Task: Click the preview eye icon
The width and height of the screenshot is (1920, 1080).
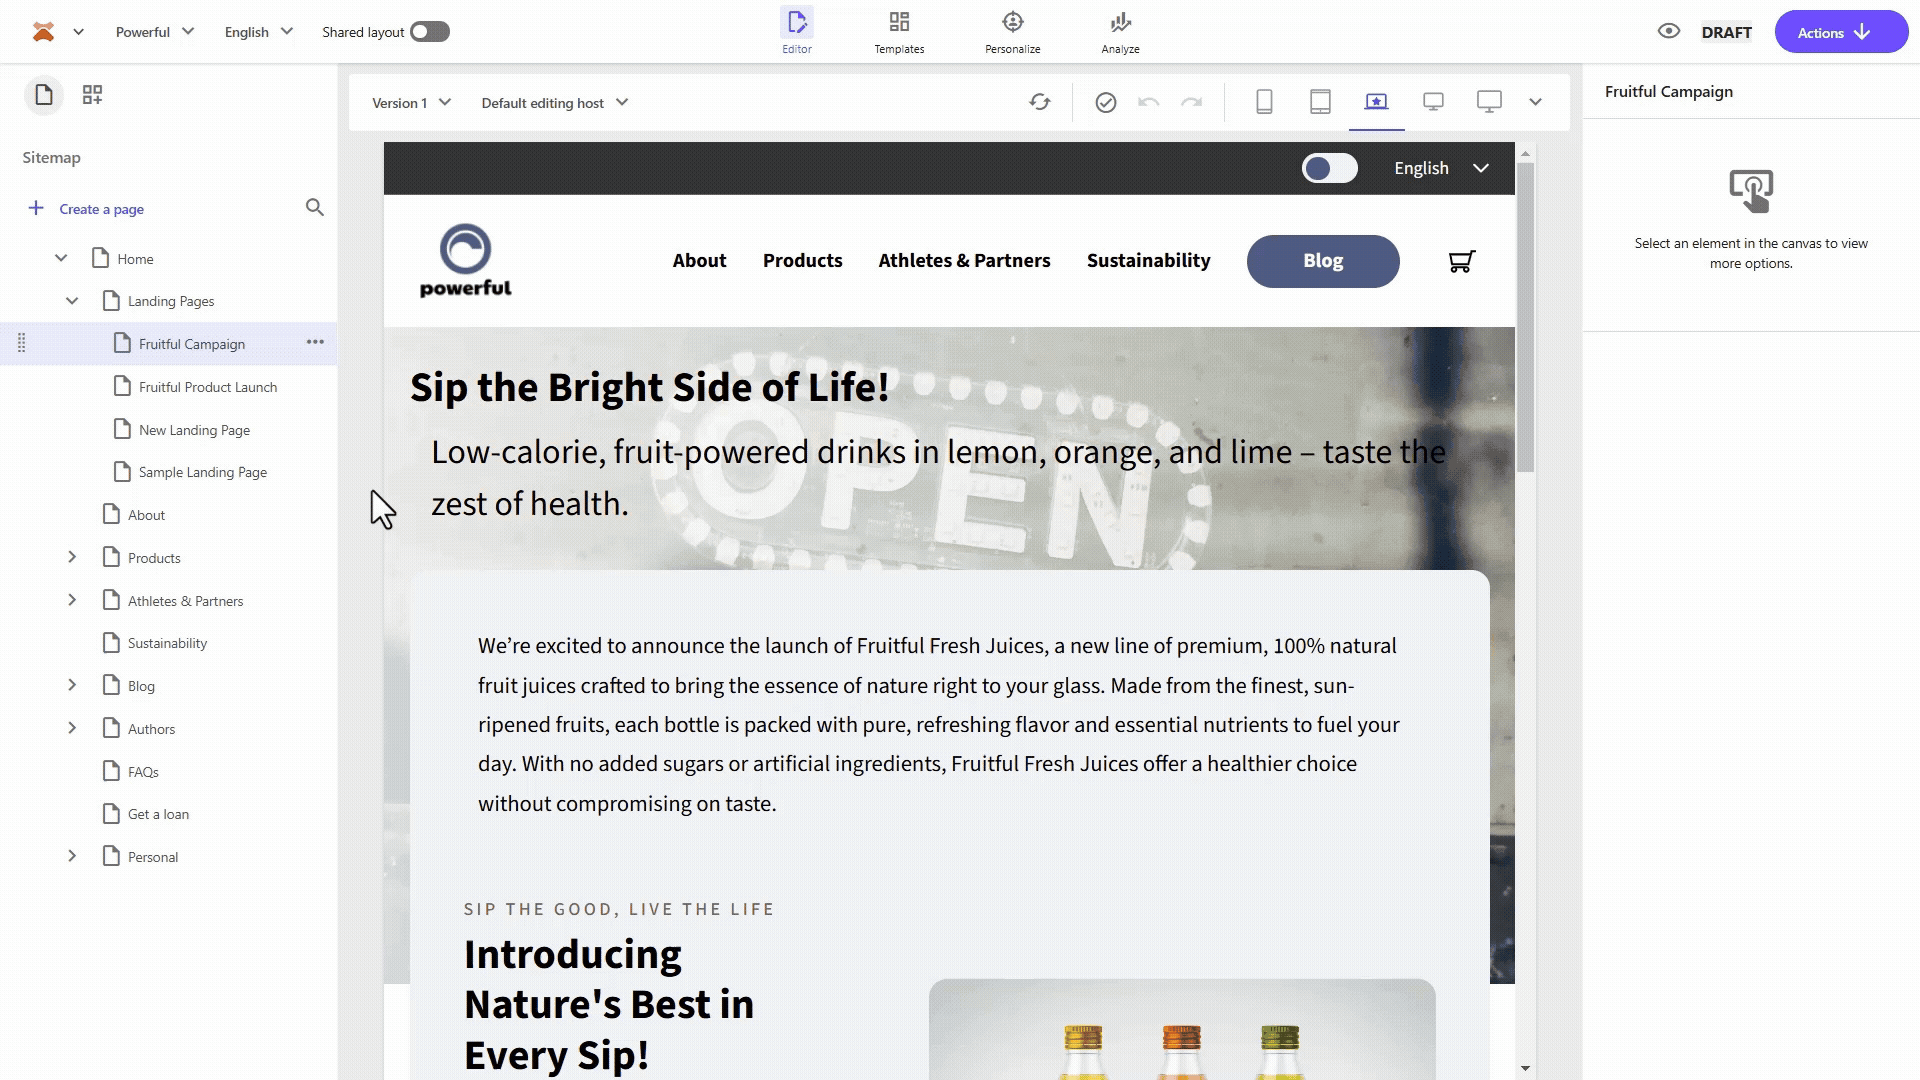Action: click(x=1669, y=31)
